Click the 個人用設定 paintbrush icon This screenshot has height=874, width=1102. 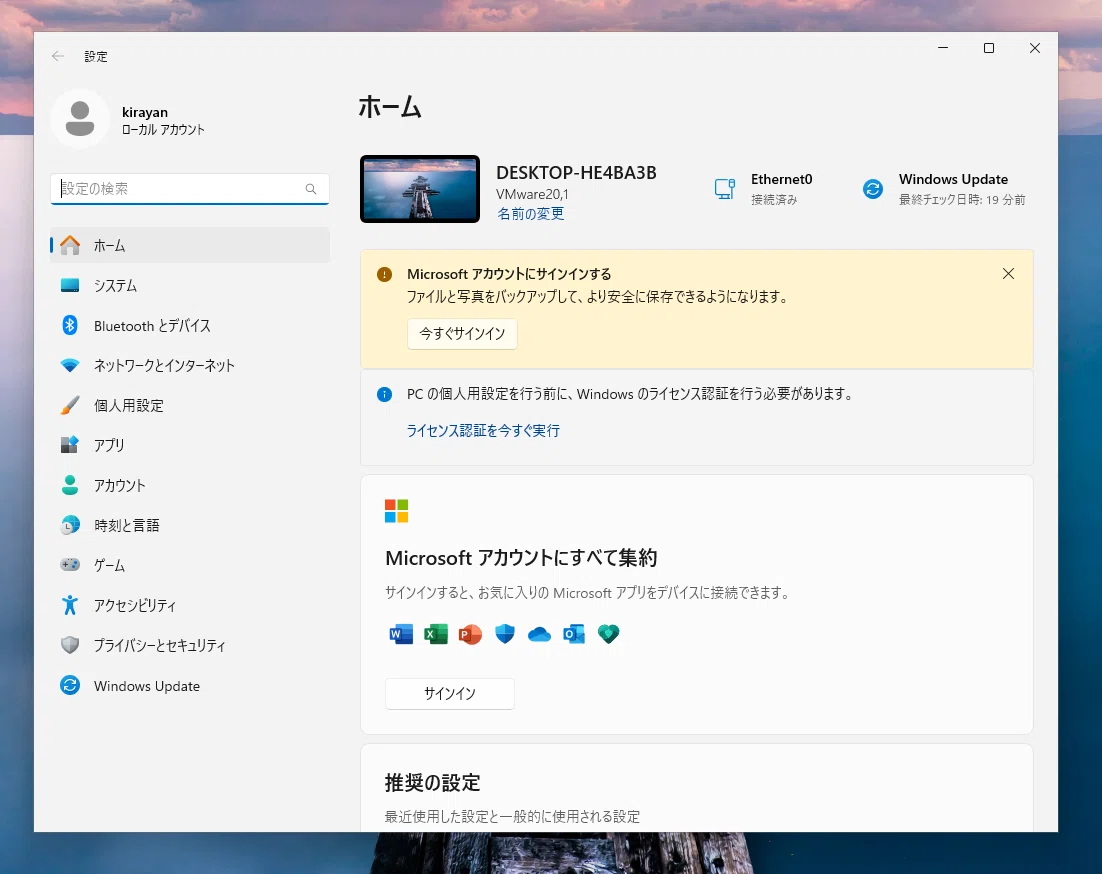click(70, 405)
